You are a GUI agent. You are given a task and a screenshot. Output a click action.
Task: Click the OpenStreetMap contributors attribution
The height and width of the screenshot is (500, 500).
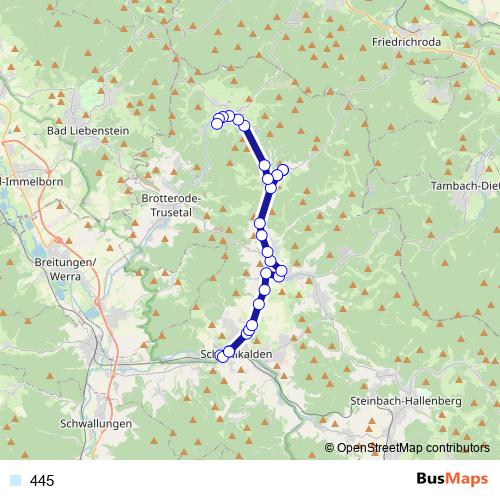click(x=407, y=448)
